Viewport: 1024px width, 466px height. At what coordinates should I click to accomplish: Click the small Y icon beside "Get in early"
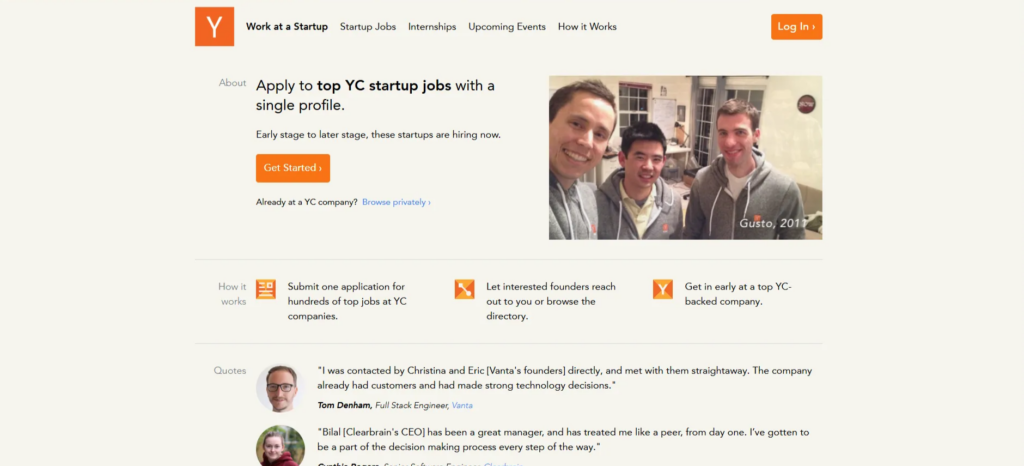point(662,290)
